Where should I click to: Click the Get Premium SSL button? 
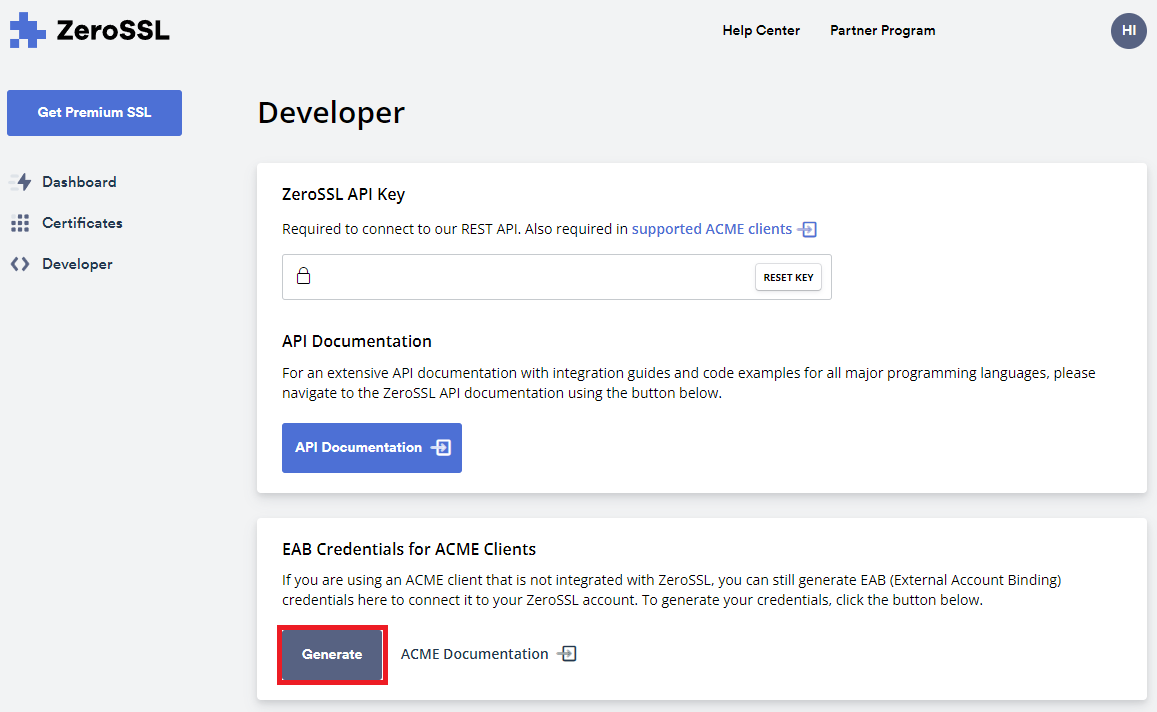(94, 113)
